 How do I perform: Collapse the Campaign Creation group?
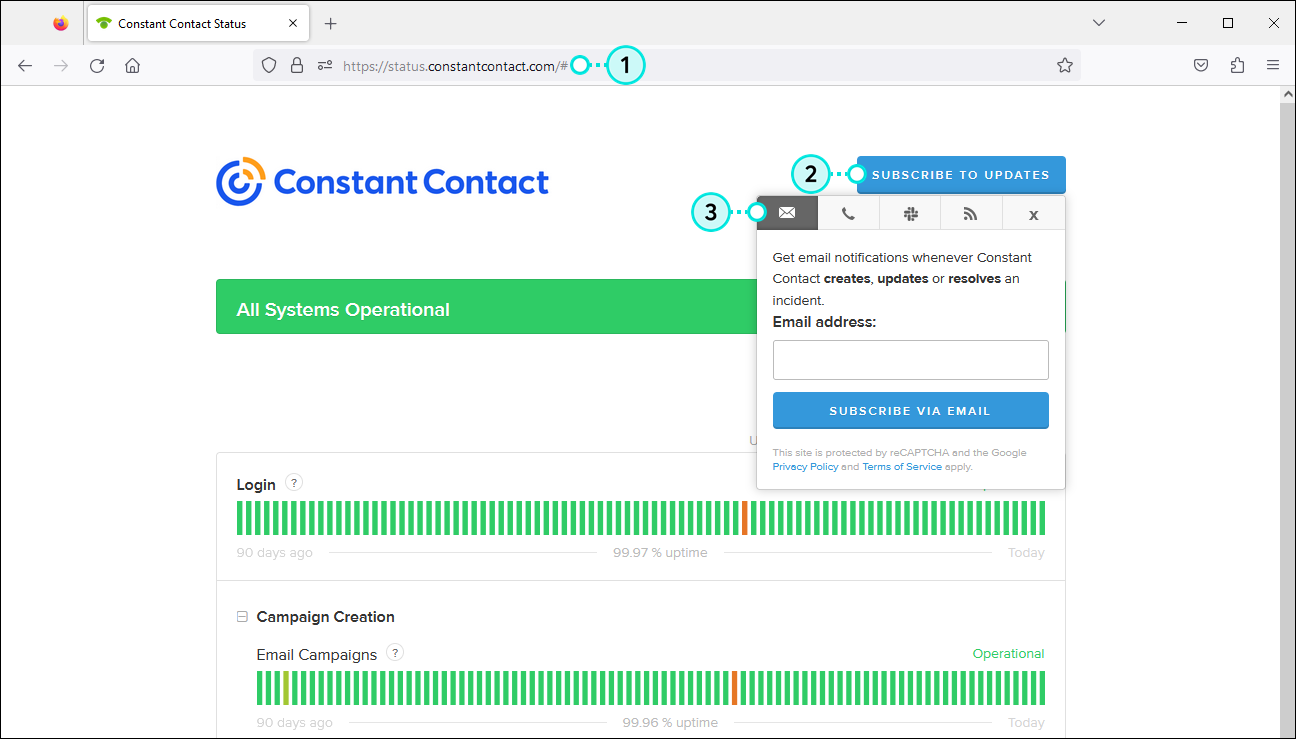click(x=242, y=617)
